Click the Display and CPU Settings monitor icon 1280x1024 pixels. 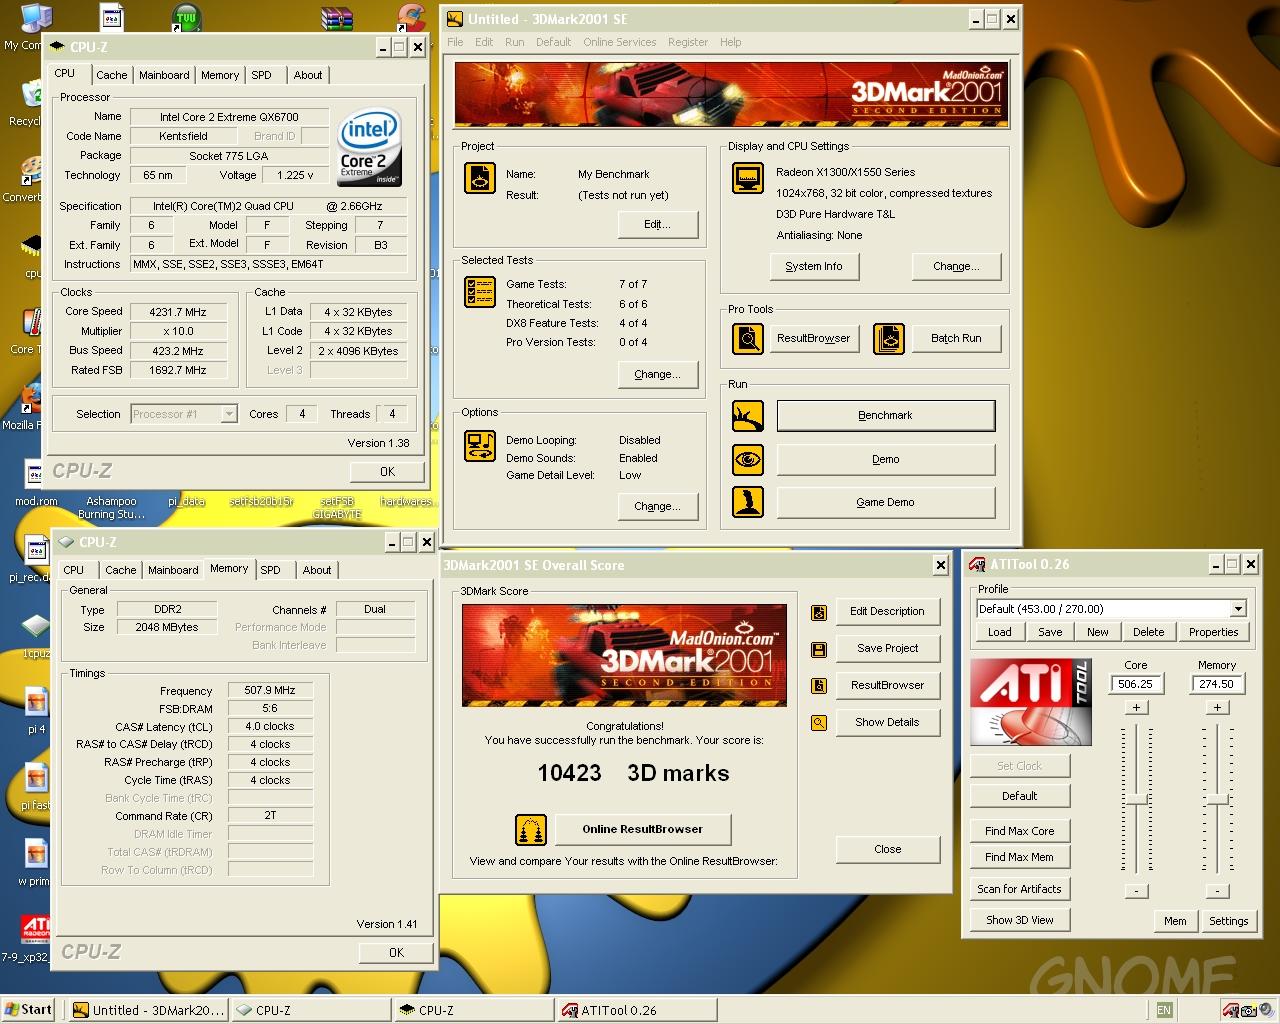pos(748,177)
